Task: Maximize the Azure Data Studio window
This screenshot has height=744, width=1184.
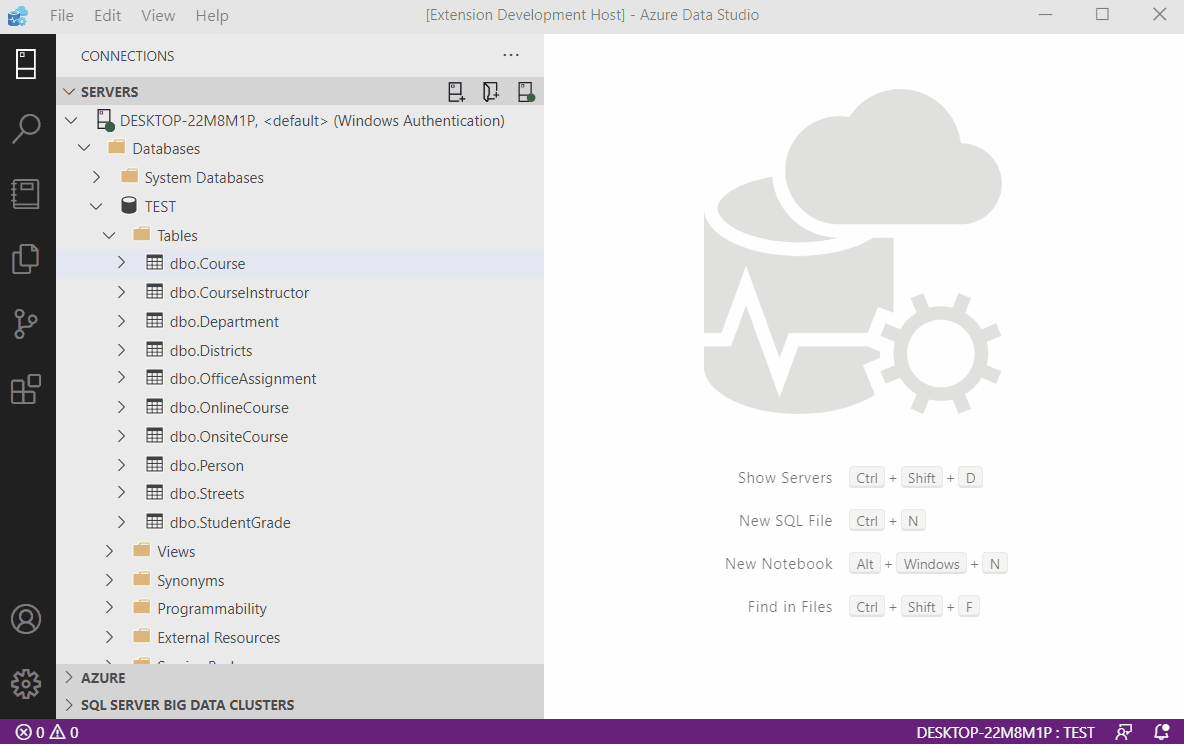Action: [1102, 15]
